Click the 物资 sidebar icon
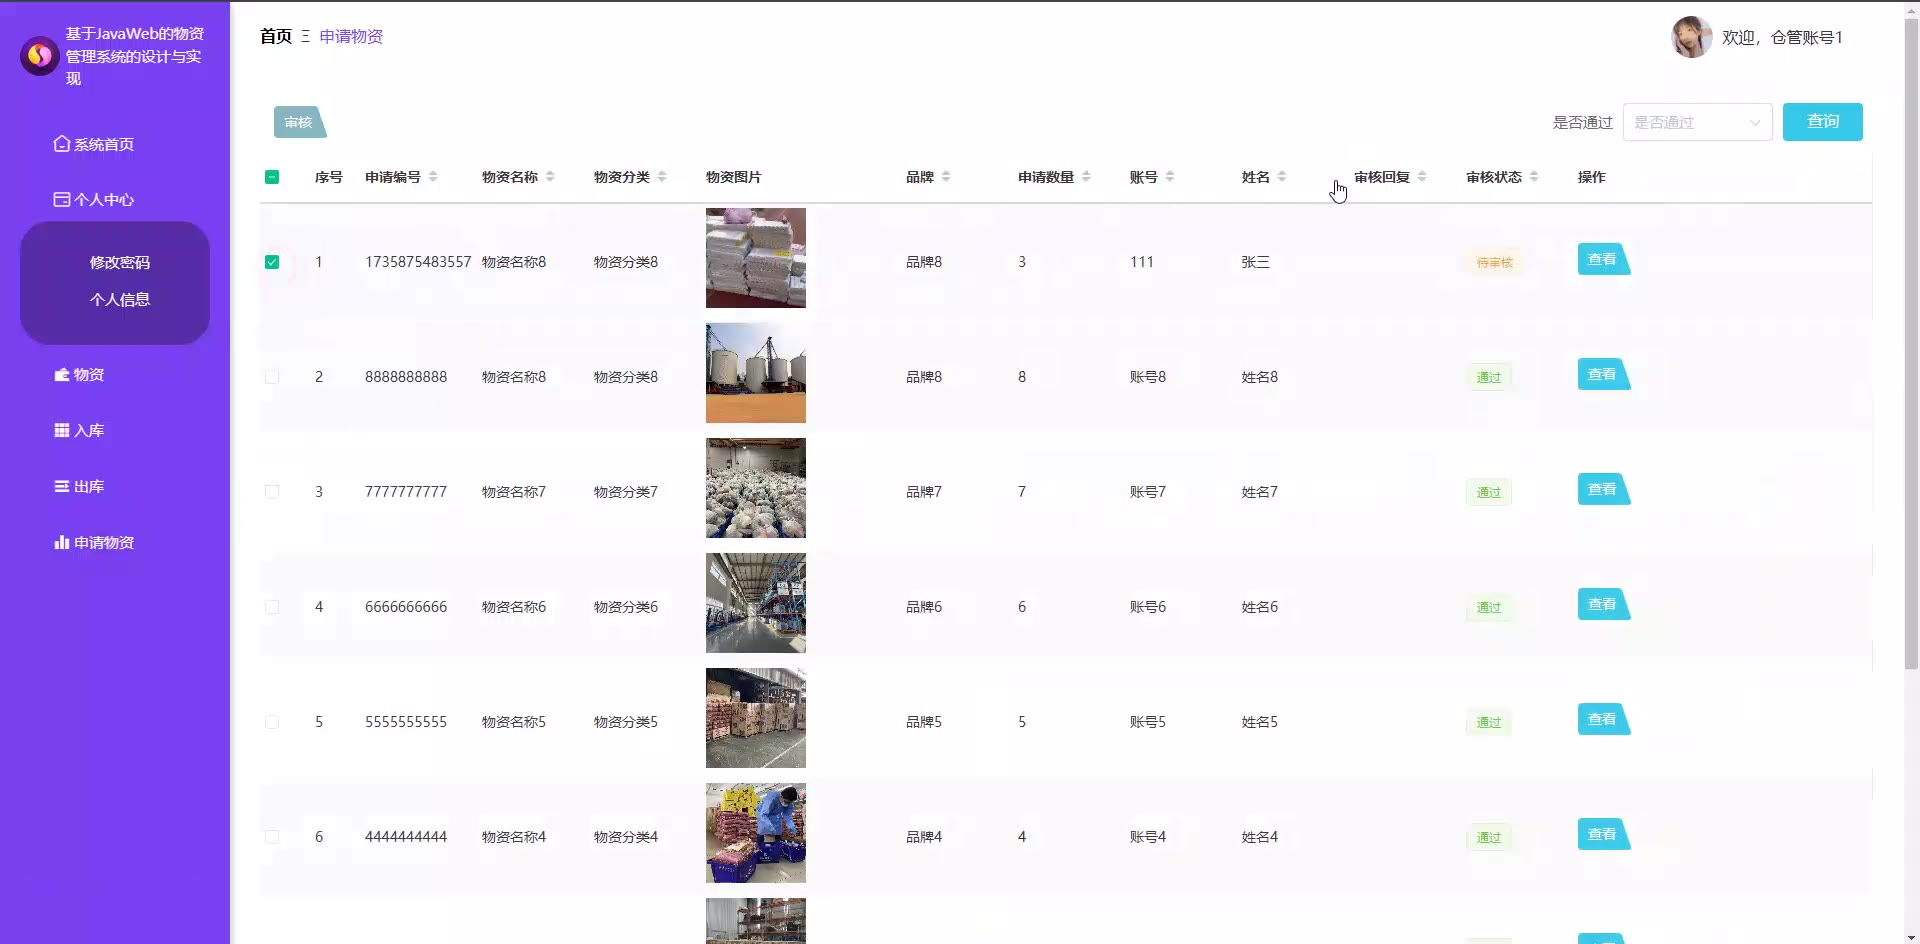This screenshot has width=1920, height=944. (62, 374)
